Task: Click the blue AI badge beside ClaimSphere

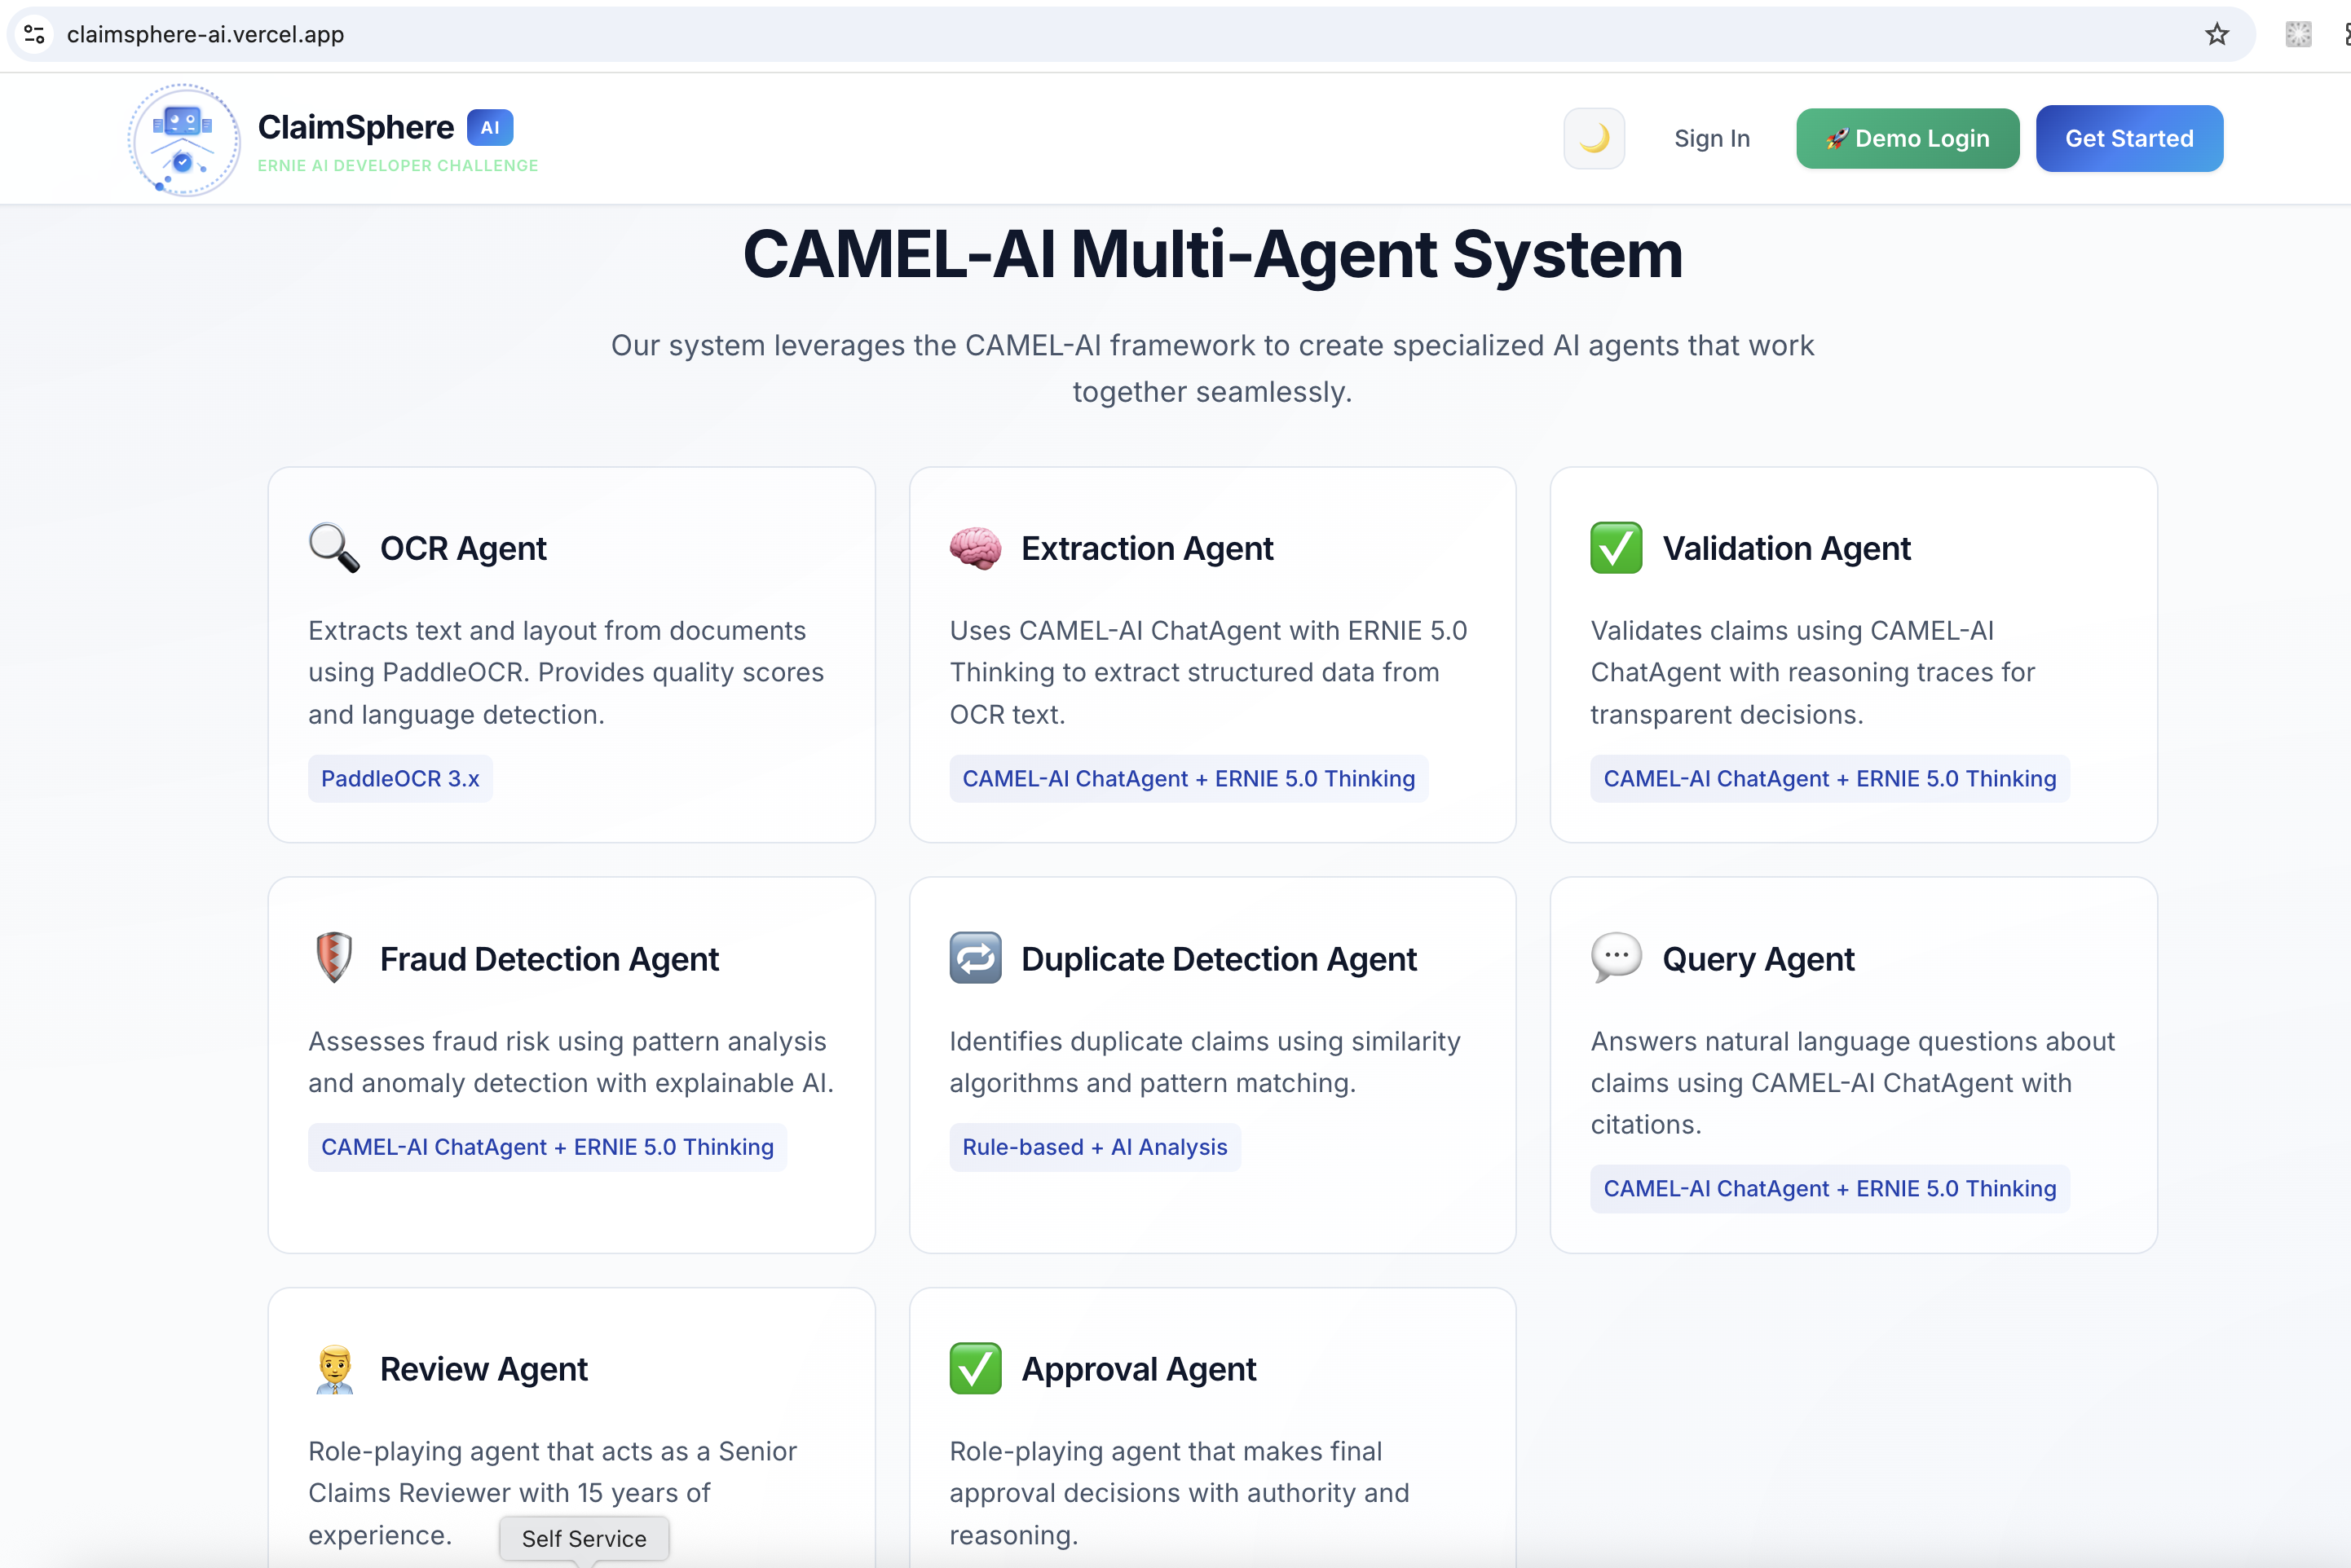Action: point(490,127)
